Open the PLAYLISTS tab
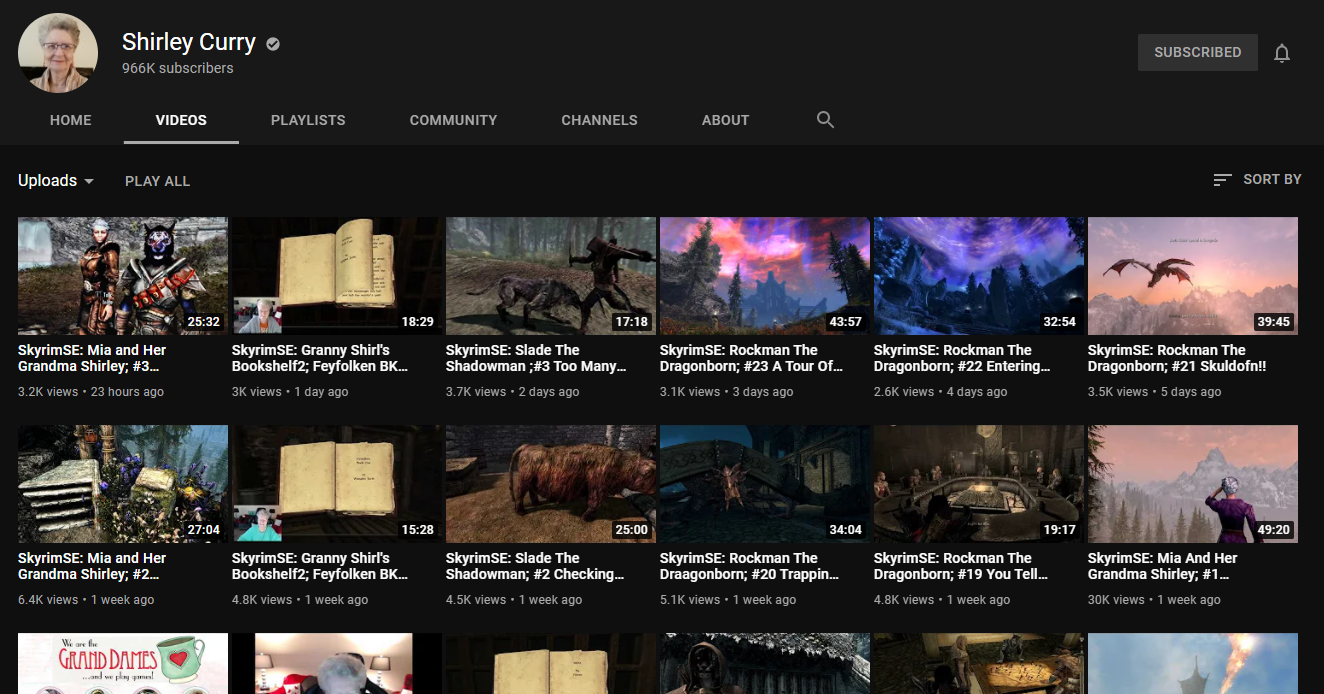Viewport: 1324px width, 694px height. click(308, 120)
